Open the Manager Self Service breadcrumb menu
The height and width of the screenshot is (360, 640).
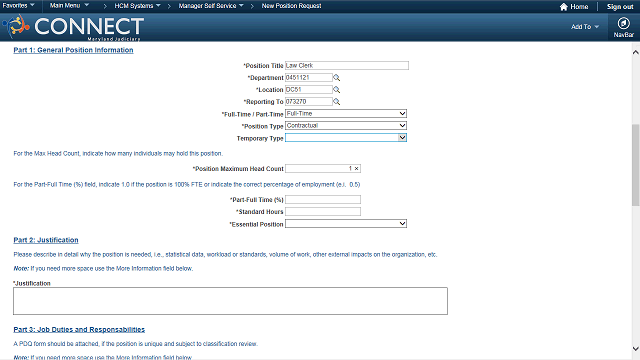point(211,6)
